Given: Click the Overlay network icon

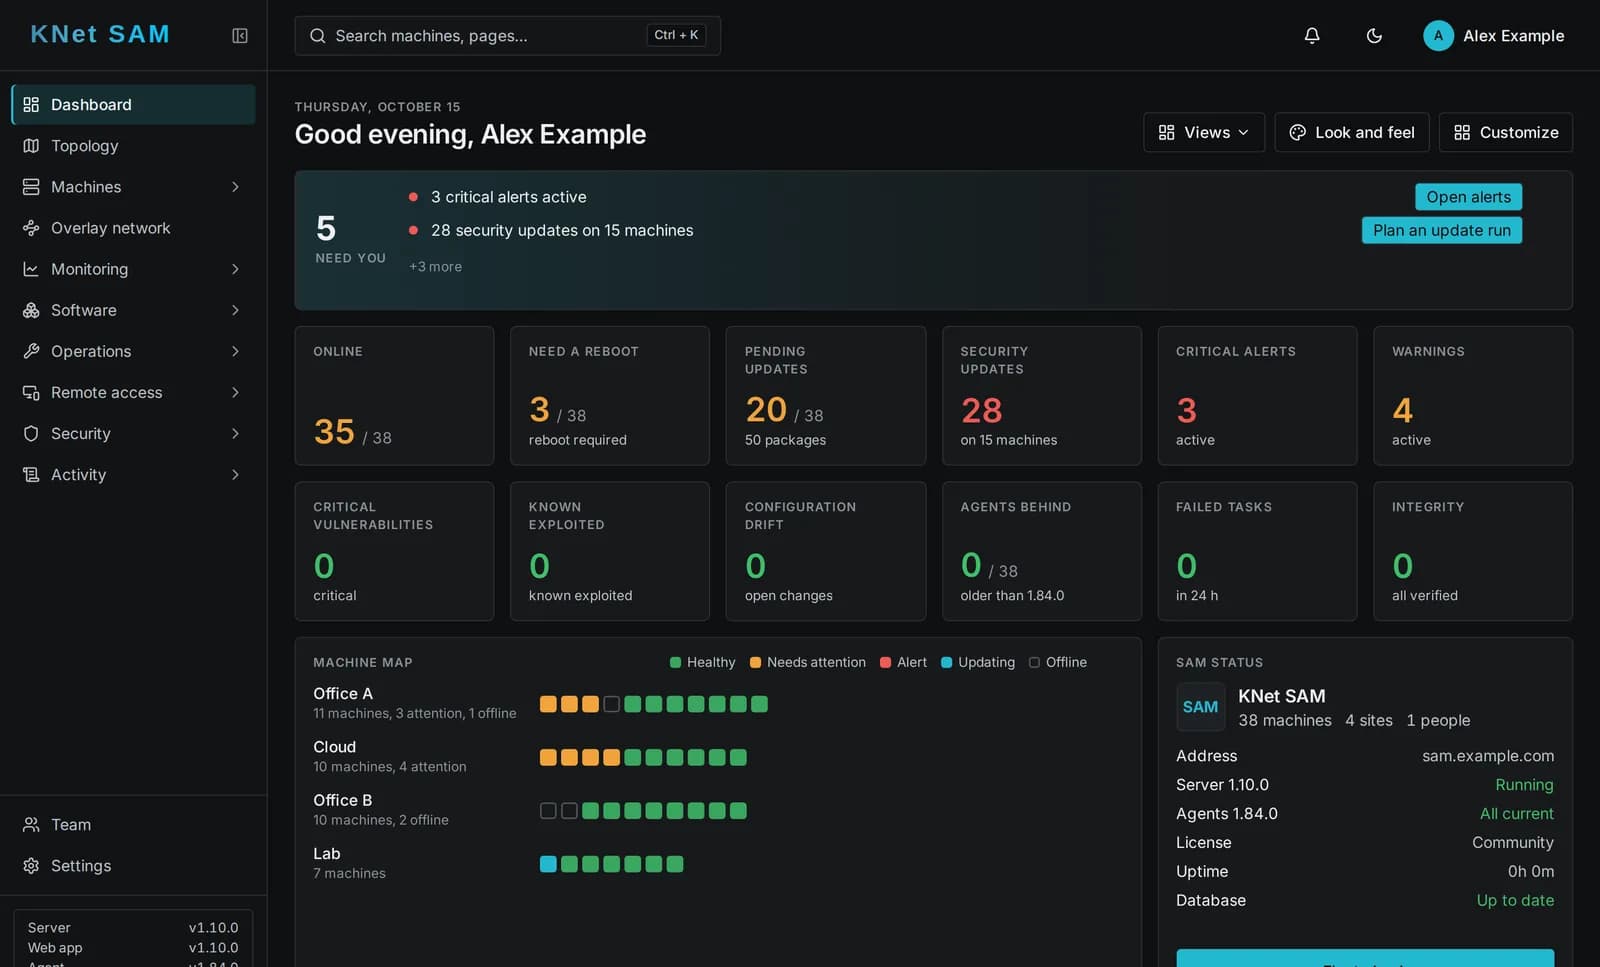Looking at the screenshot, I should (31, 228).
